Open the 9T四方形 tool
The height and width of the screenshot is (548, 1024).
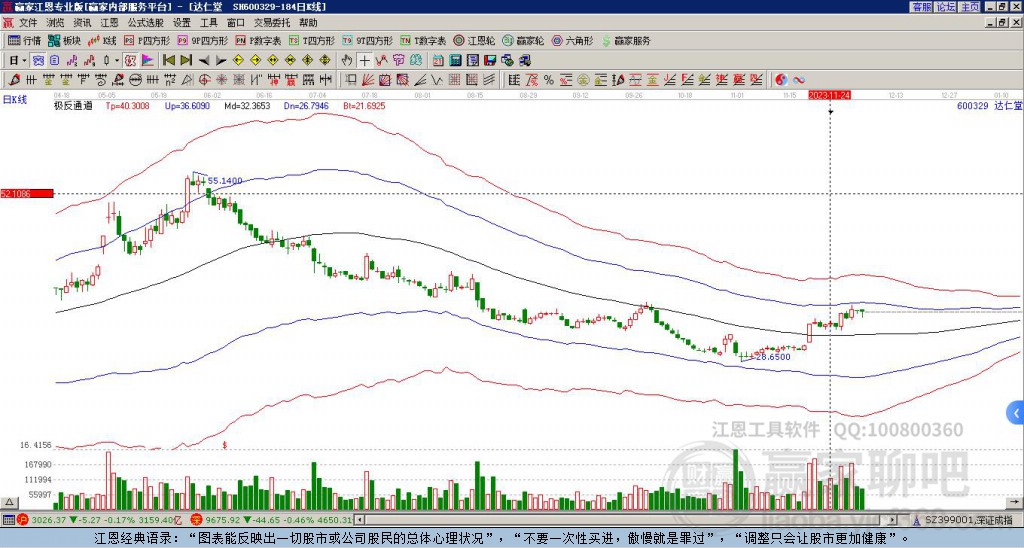click(x=368, y=40)
